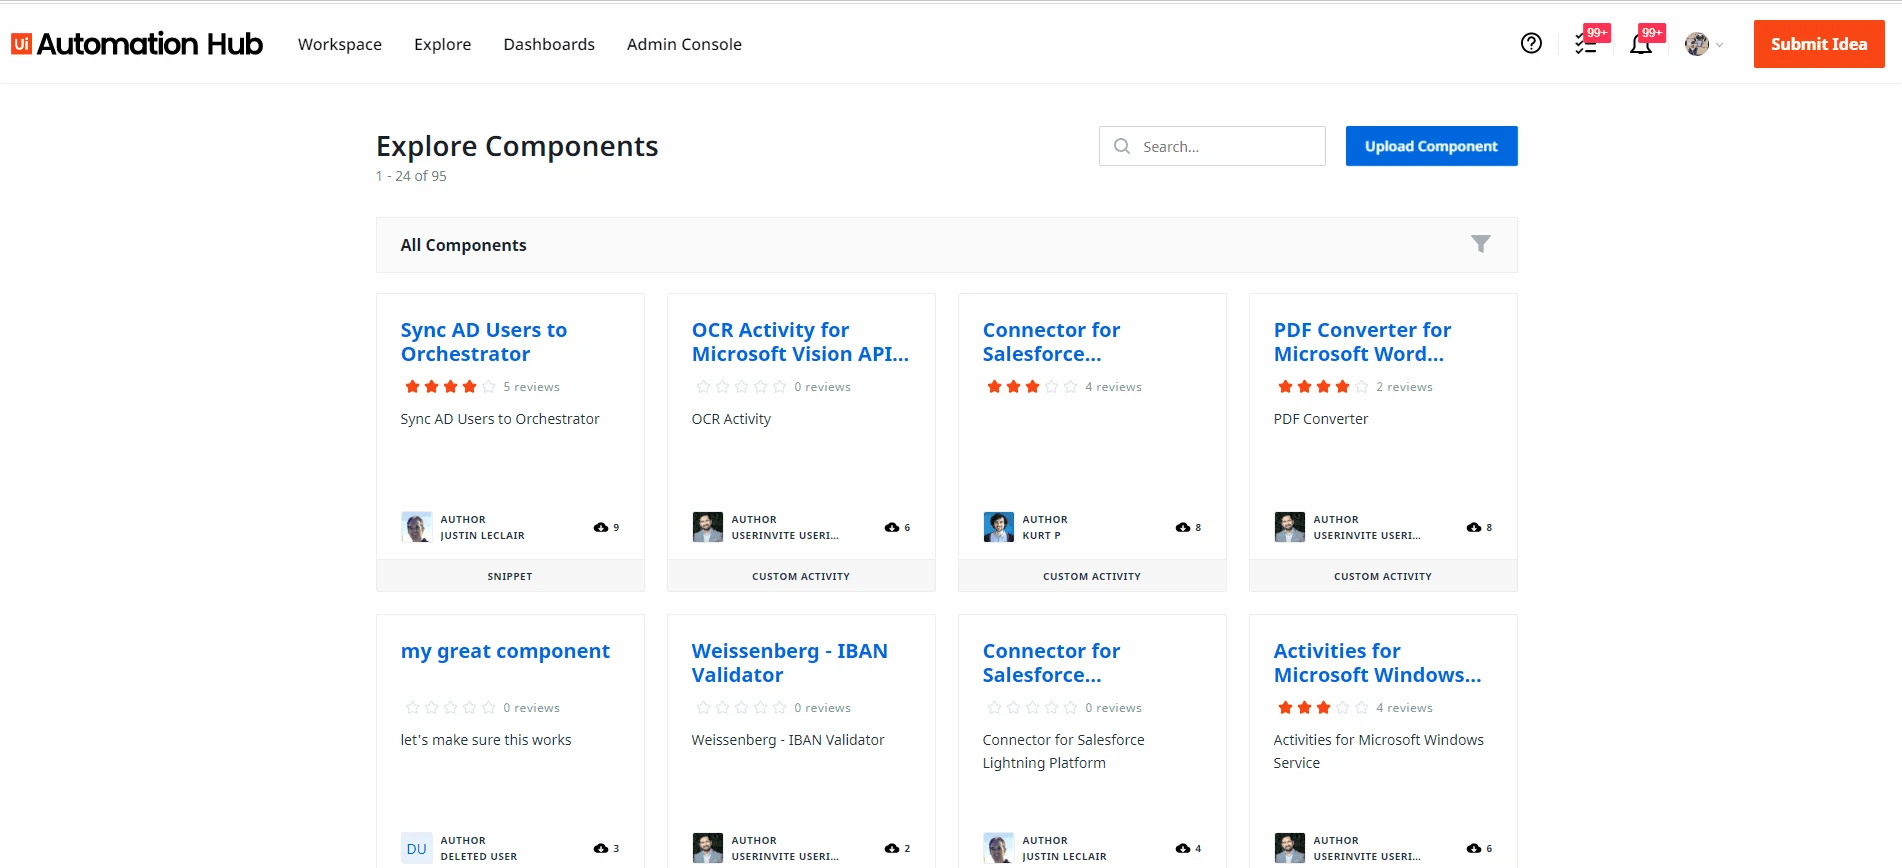Image resolution: width=1902 pixels, height=868 pixels.
Task: Click download icon on my great component card
Action: pos(601,848)
